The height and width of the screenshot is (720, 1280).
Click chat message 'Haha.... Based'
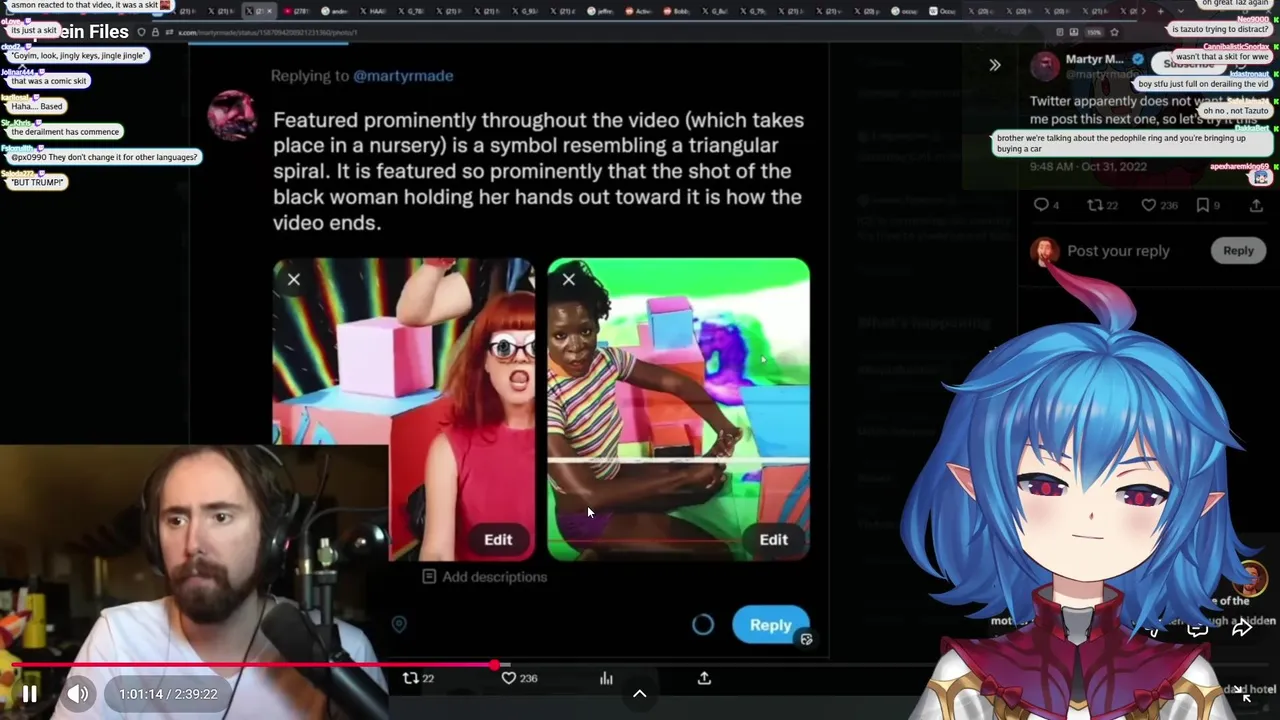click(x=37, y=106)
